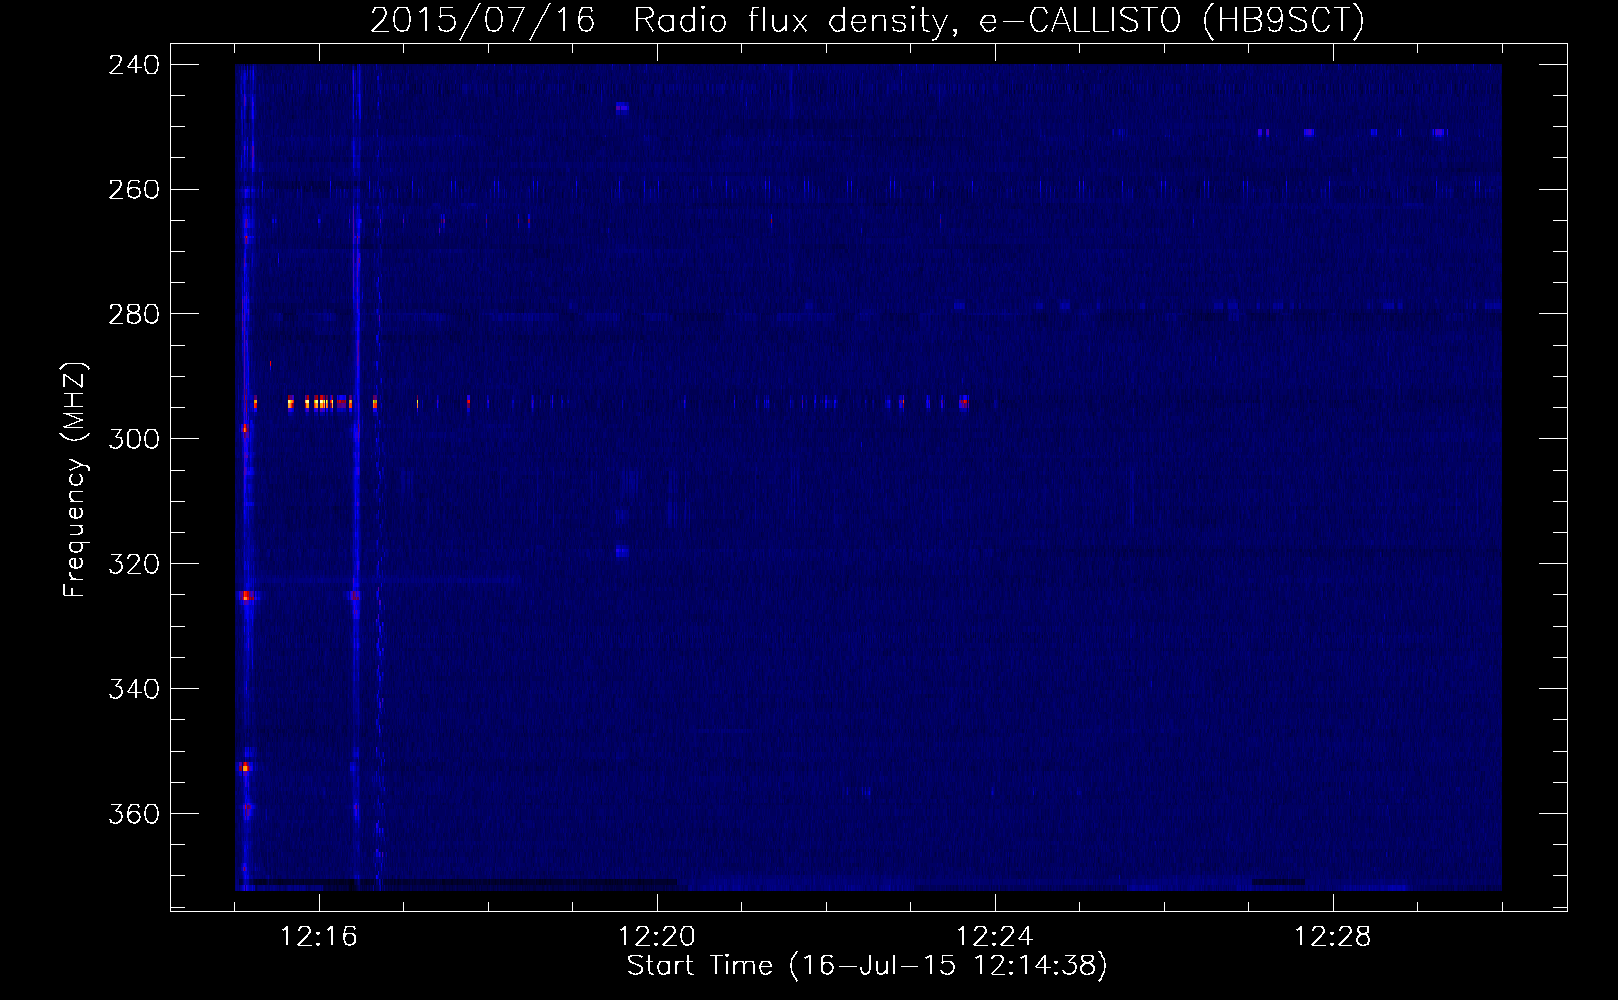The height and width of the screenshot is (1000, 1618).
Task: Click the 300 frequency tick label
Action: [134, 440]
